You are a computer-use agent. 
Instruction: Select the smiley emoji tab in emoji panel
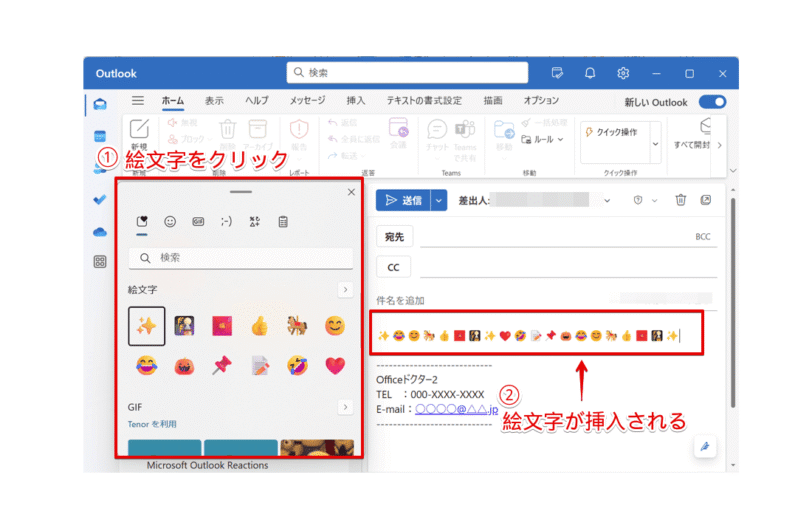pos(170,222)
